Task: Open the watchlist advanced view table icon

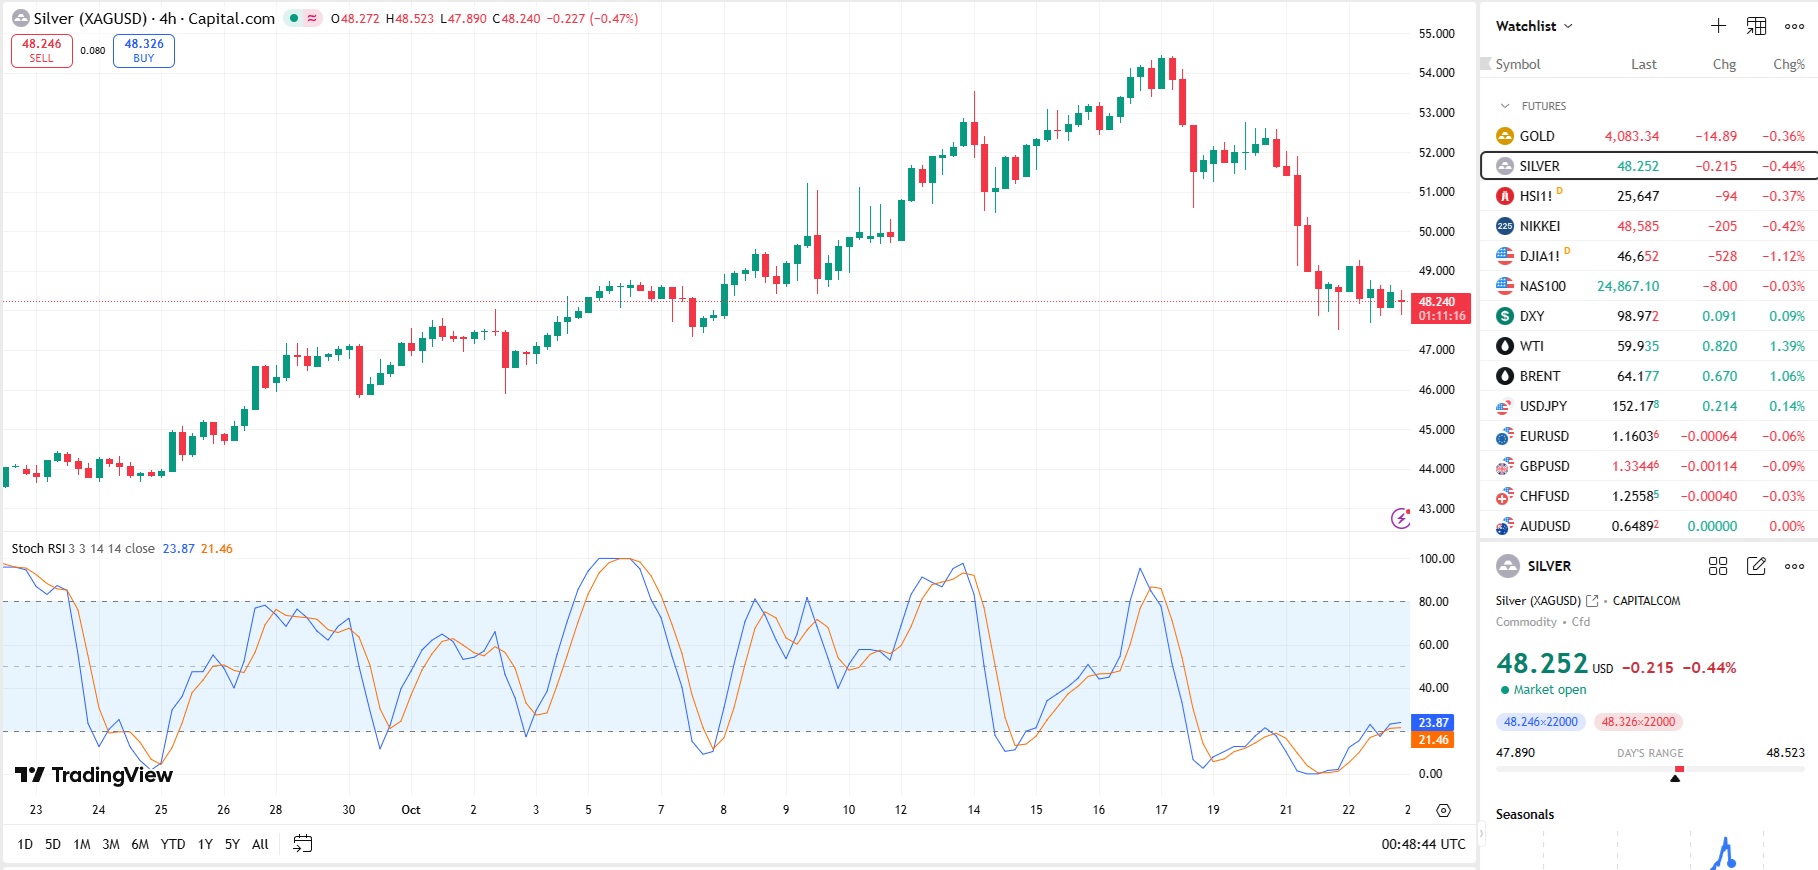Action: pyautogui.click(x=1756, y=26)
